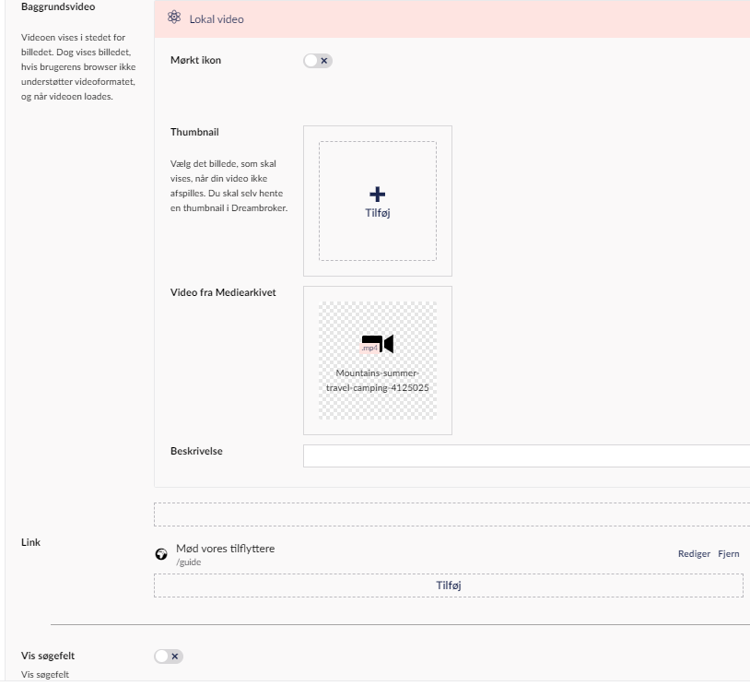Viewport: 750px width, 686px height.
Task: Turn on the Vis søgefelt switch
Action: (168, 656)
